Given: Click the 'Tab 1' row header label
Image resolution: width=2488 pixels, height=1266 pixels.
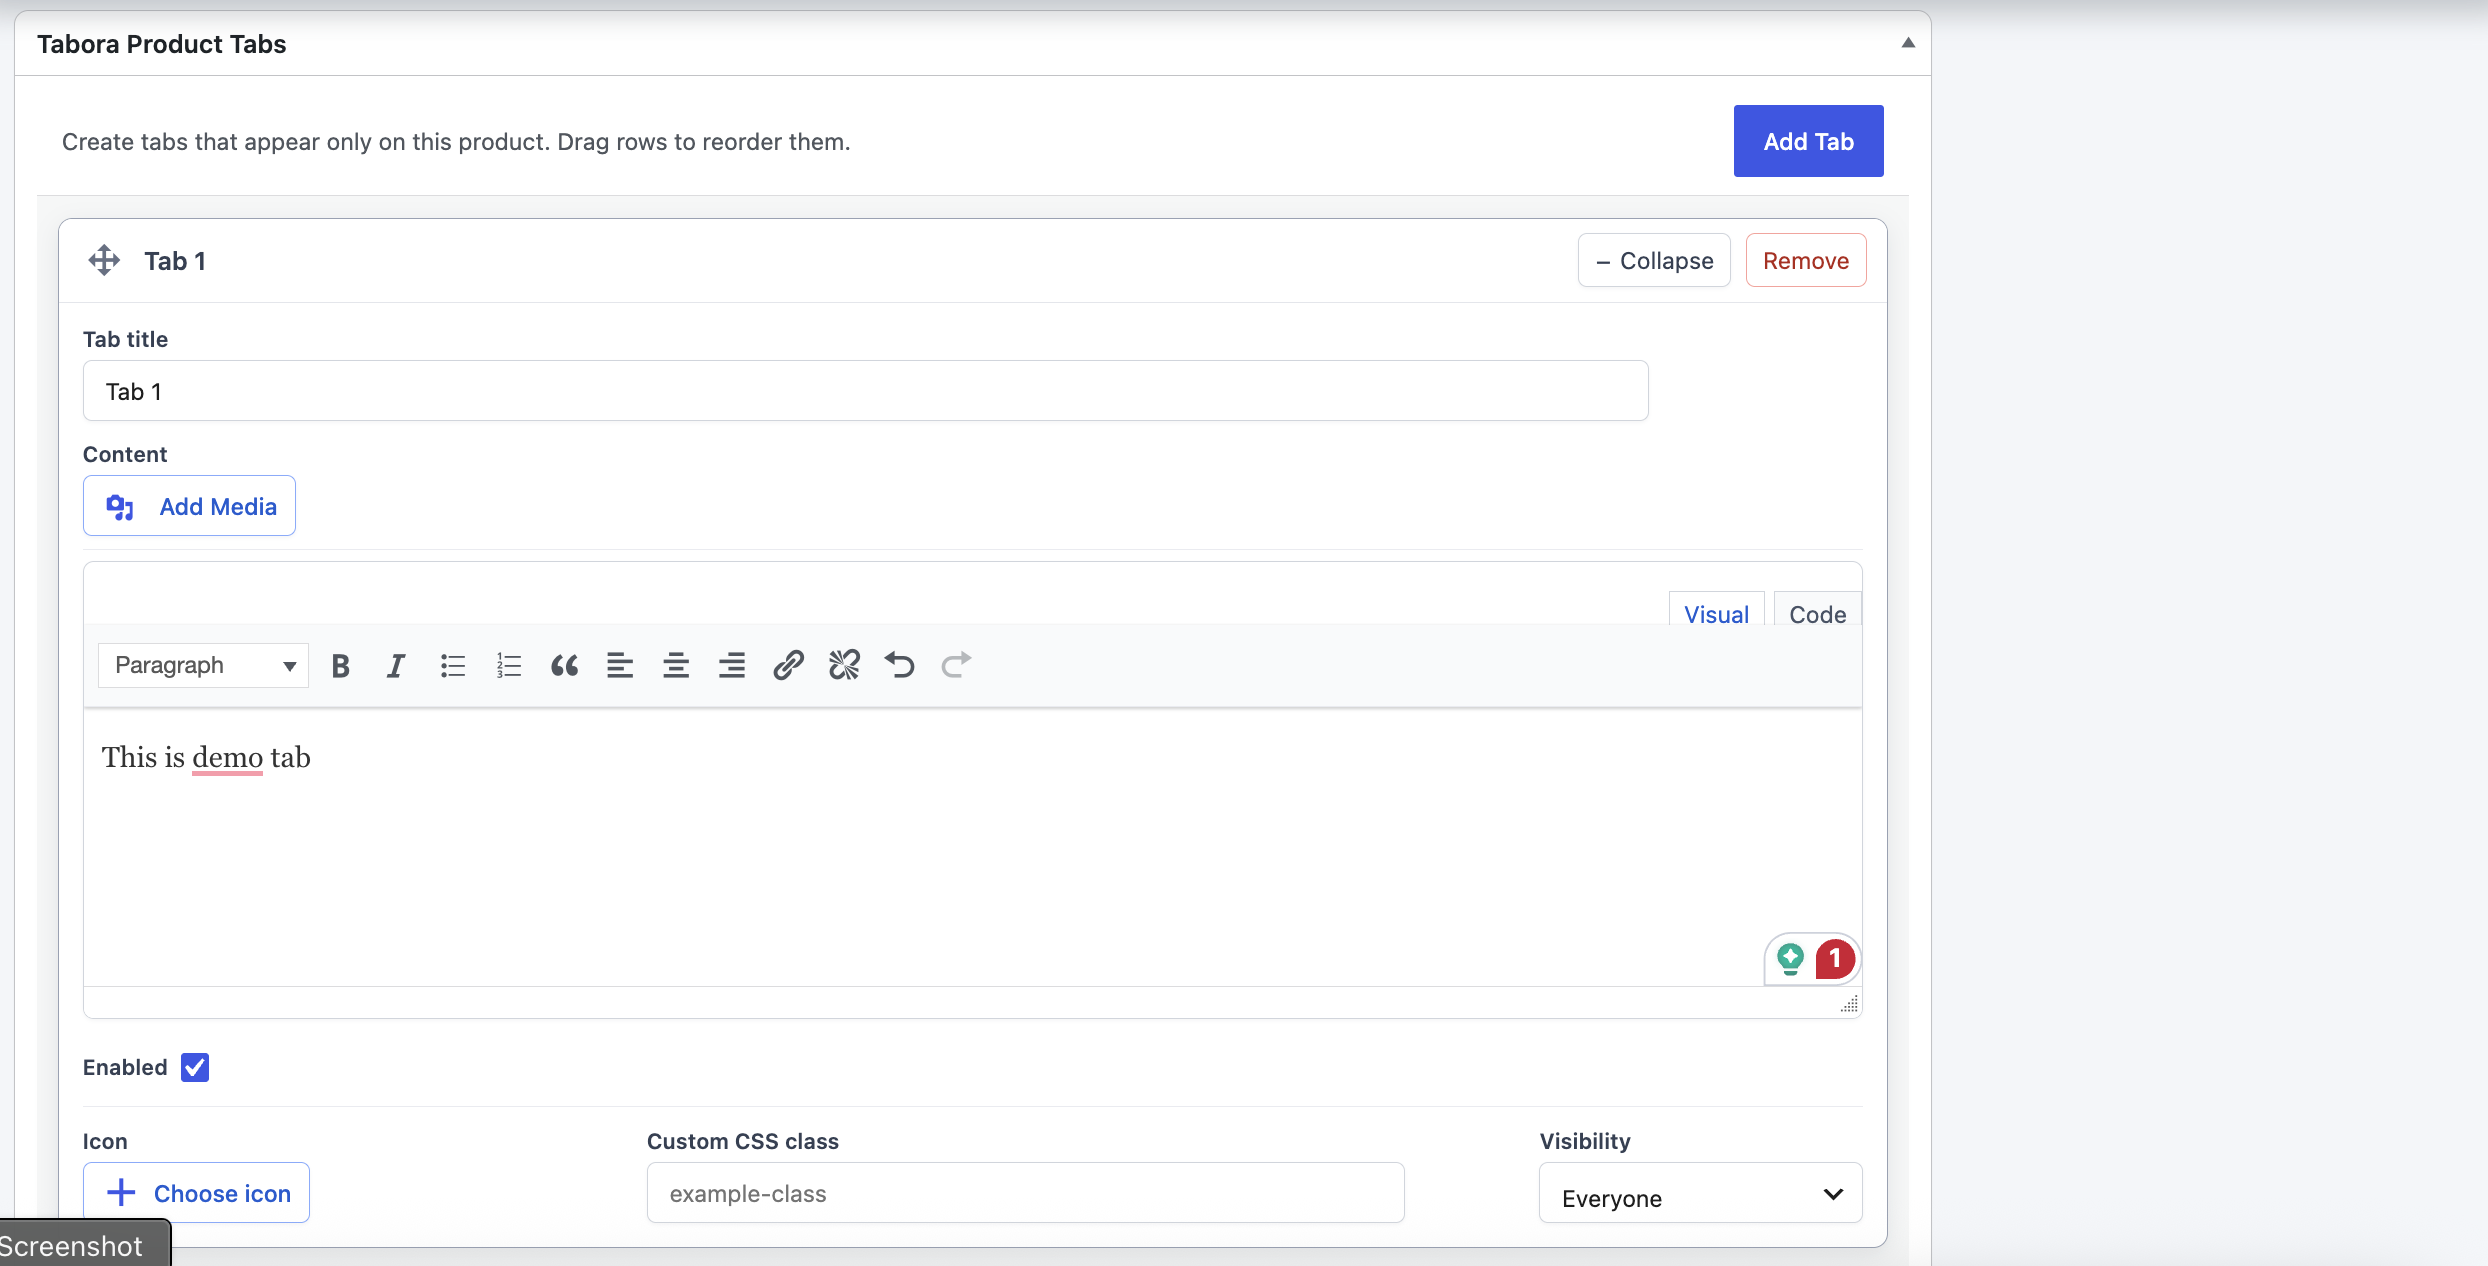Looking at the screenshot, I should pos(175,261).
